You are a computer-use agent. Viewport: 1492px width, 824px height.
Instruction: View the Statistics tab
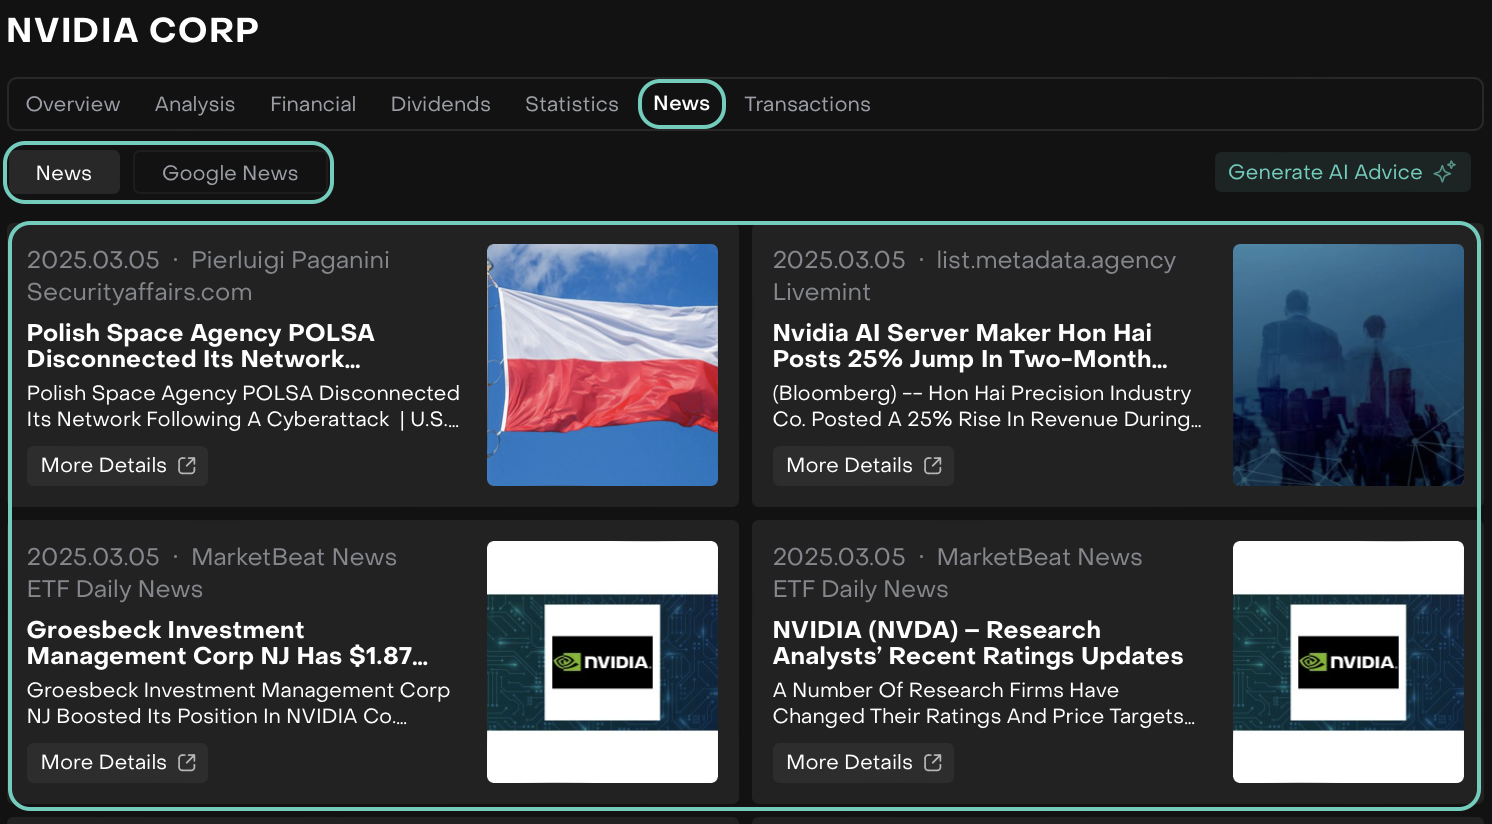(571, 104)
